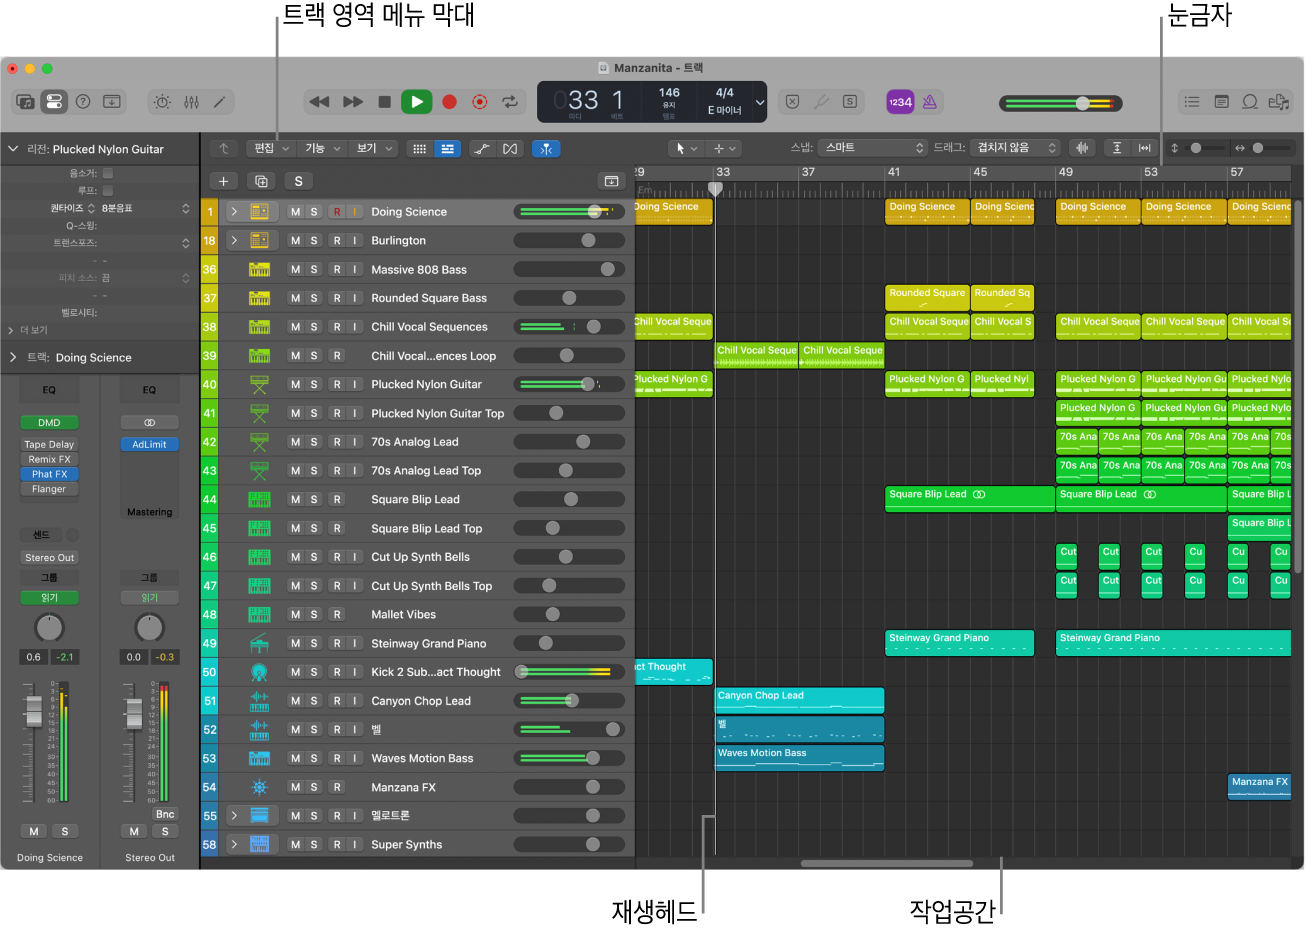The width and height of the screenshot is (1306, 934).
Task: Open the LCD display mode dropdown
Action: coord(759,102)
